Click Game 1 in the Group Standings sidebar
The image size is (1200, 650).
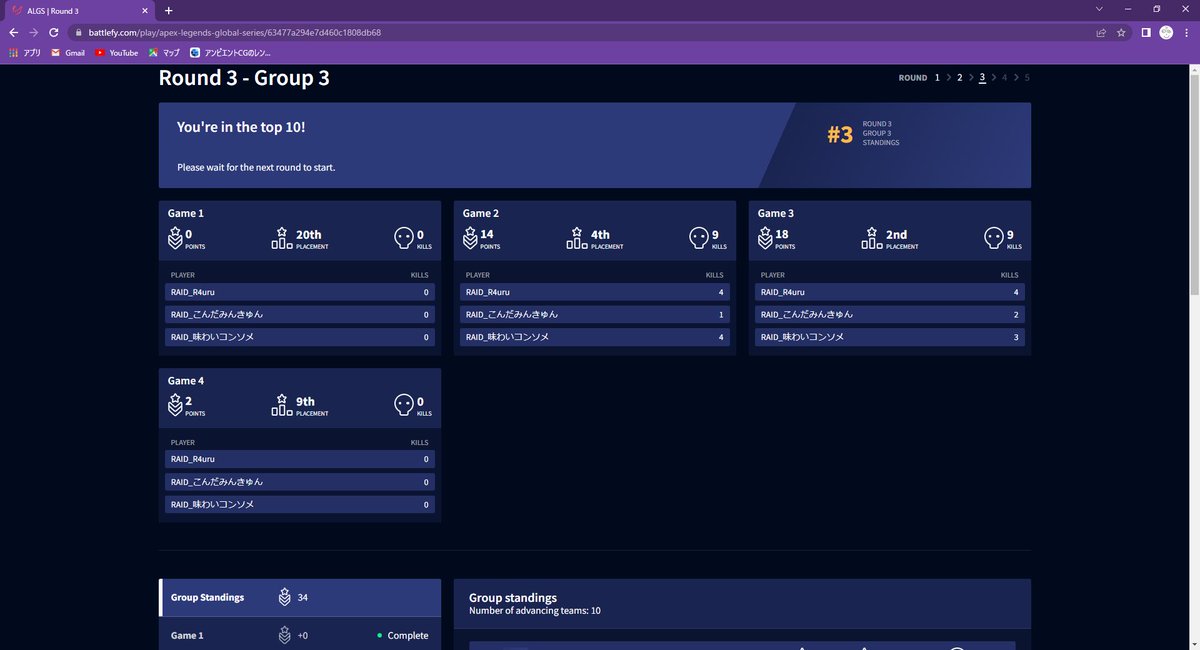pyautogui.click(x=186, y=635)
